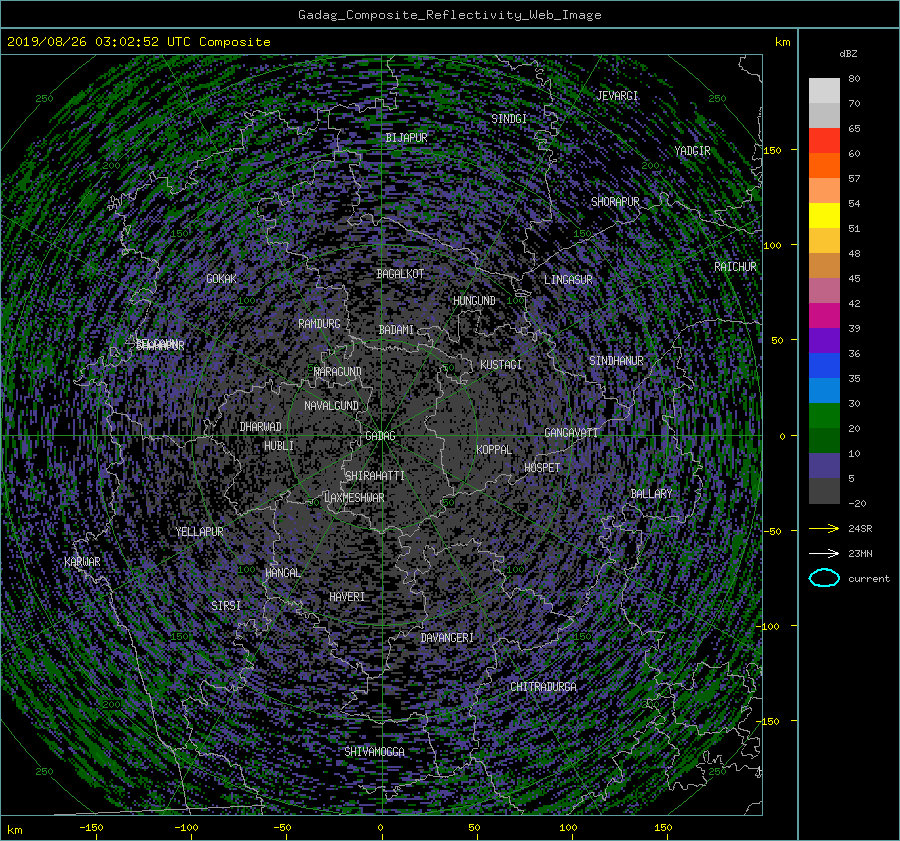Click the timestamp 2019/08/26 03:02:52 UTC Composite

coord(138,42)
